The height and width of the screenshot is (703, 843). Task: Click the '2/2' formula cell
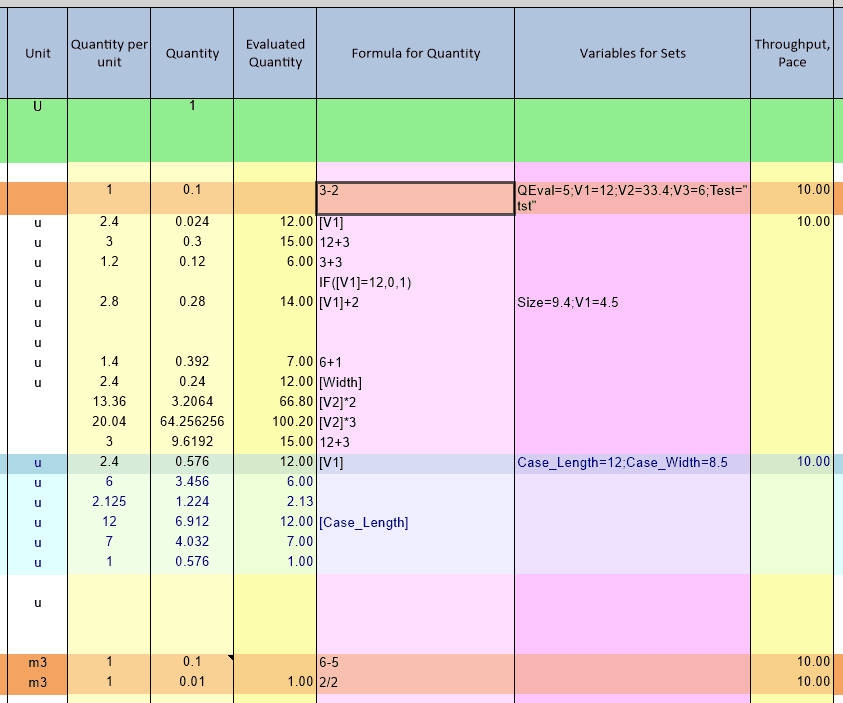tap(415, 682)
